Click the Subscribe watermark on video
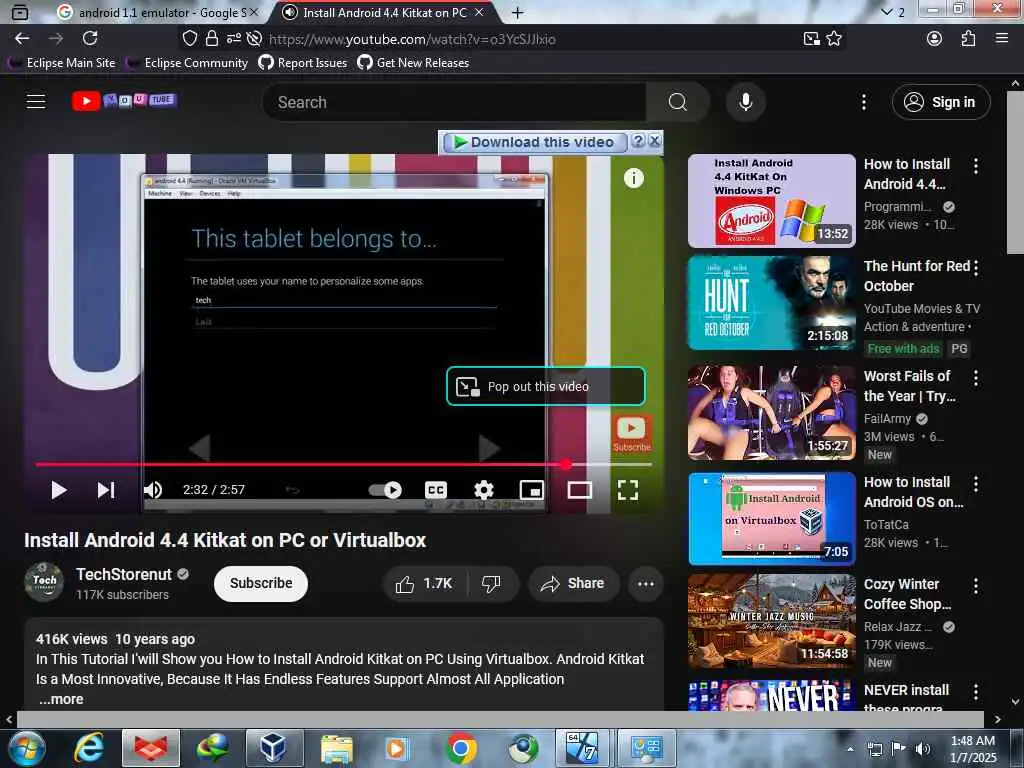Viewport: 1024px width, 768px height. 632,434
